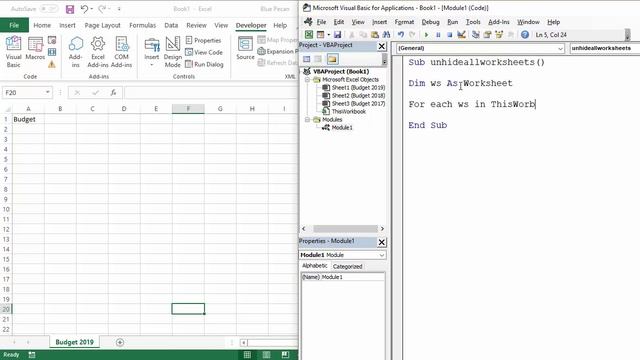The image size is (640, 360).
Task: Toggle Design Mode icon in VBA toolbar
Action: (461, 35)
